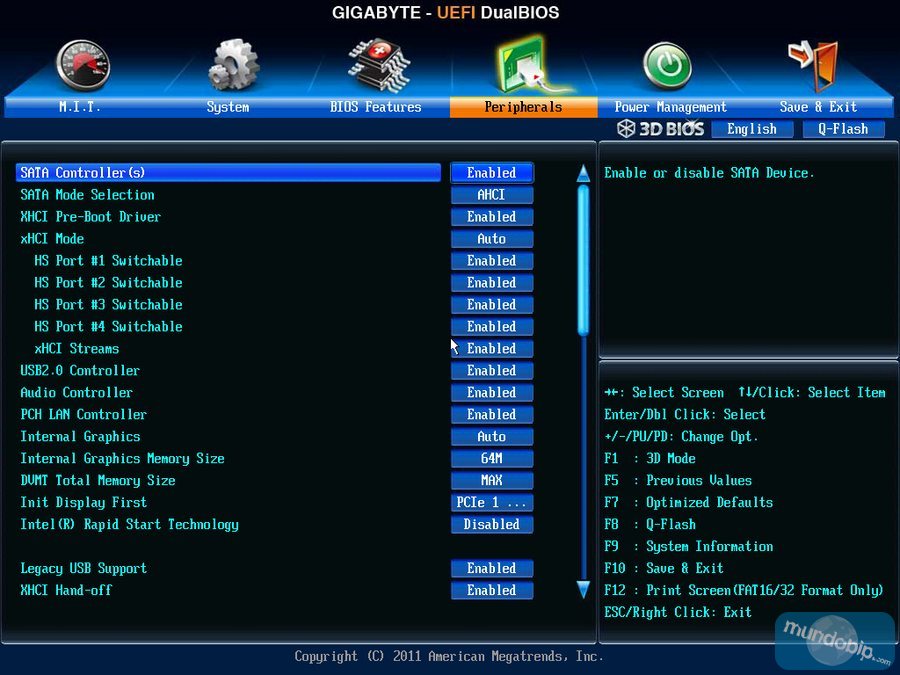900x675 pixels.
Task: Open the Save & Exit tab
Action: tap(818, 107)
